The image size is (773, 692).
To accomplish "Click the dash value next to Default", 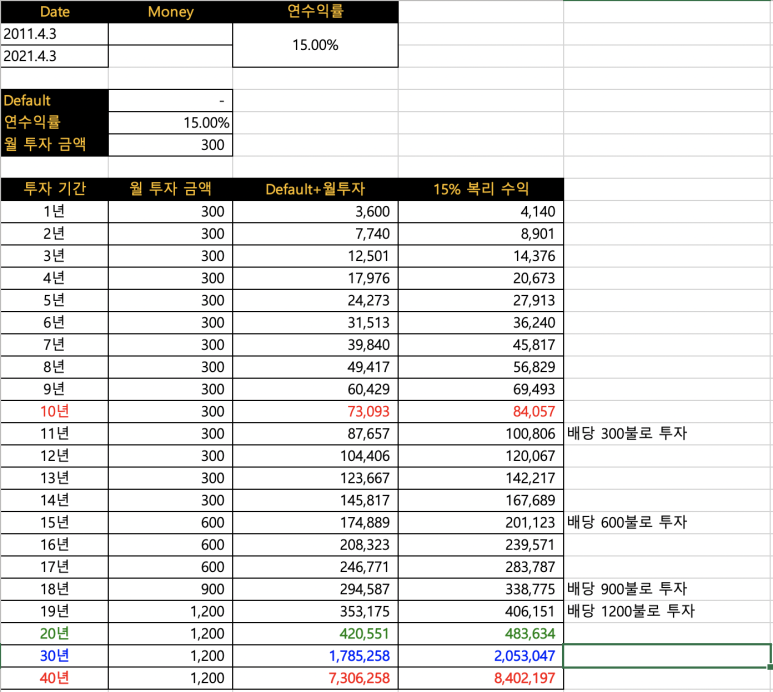I will point(170,101).
